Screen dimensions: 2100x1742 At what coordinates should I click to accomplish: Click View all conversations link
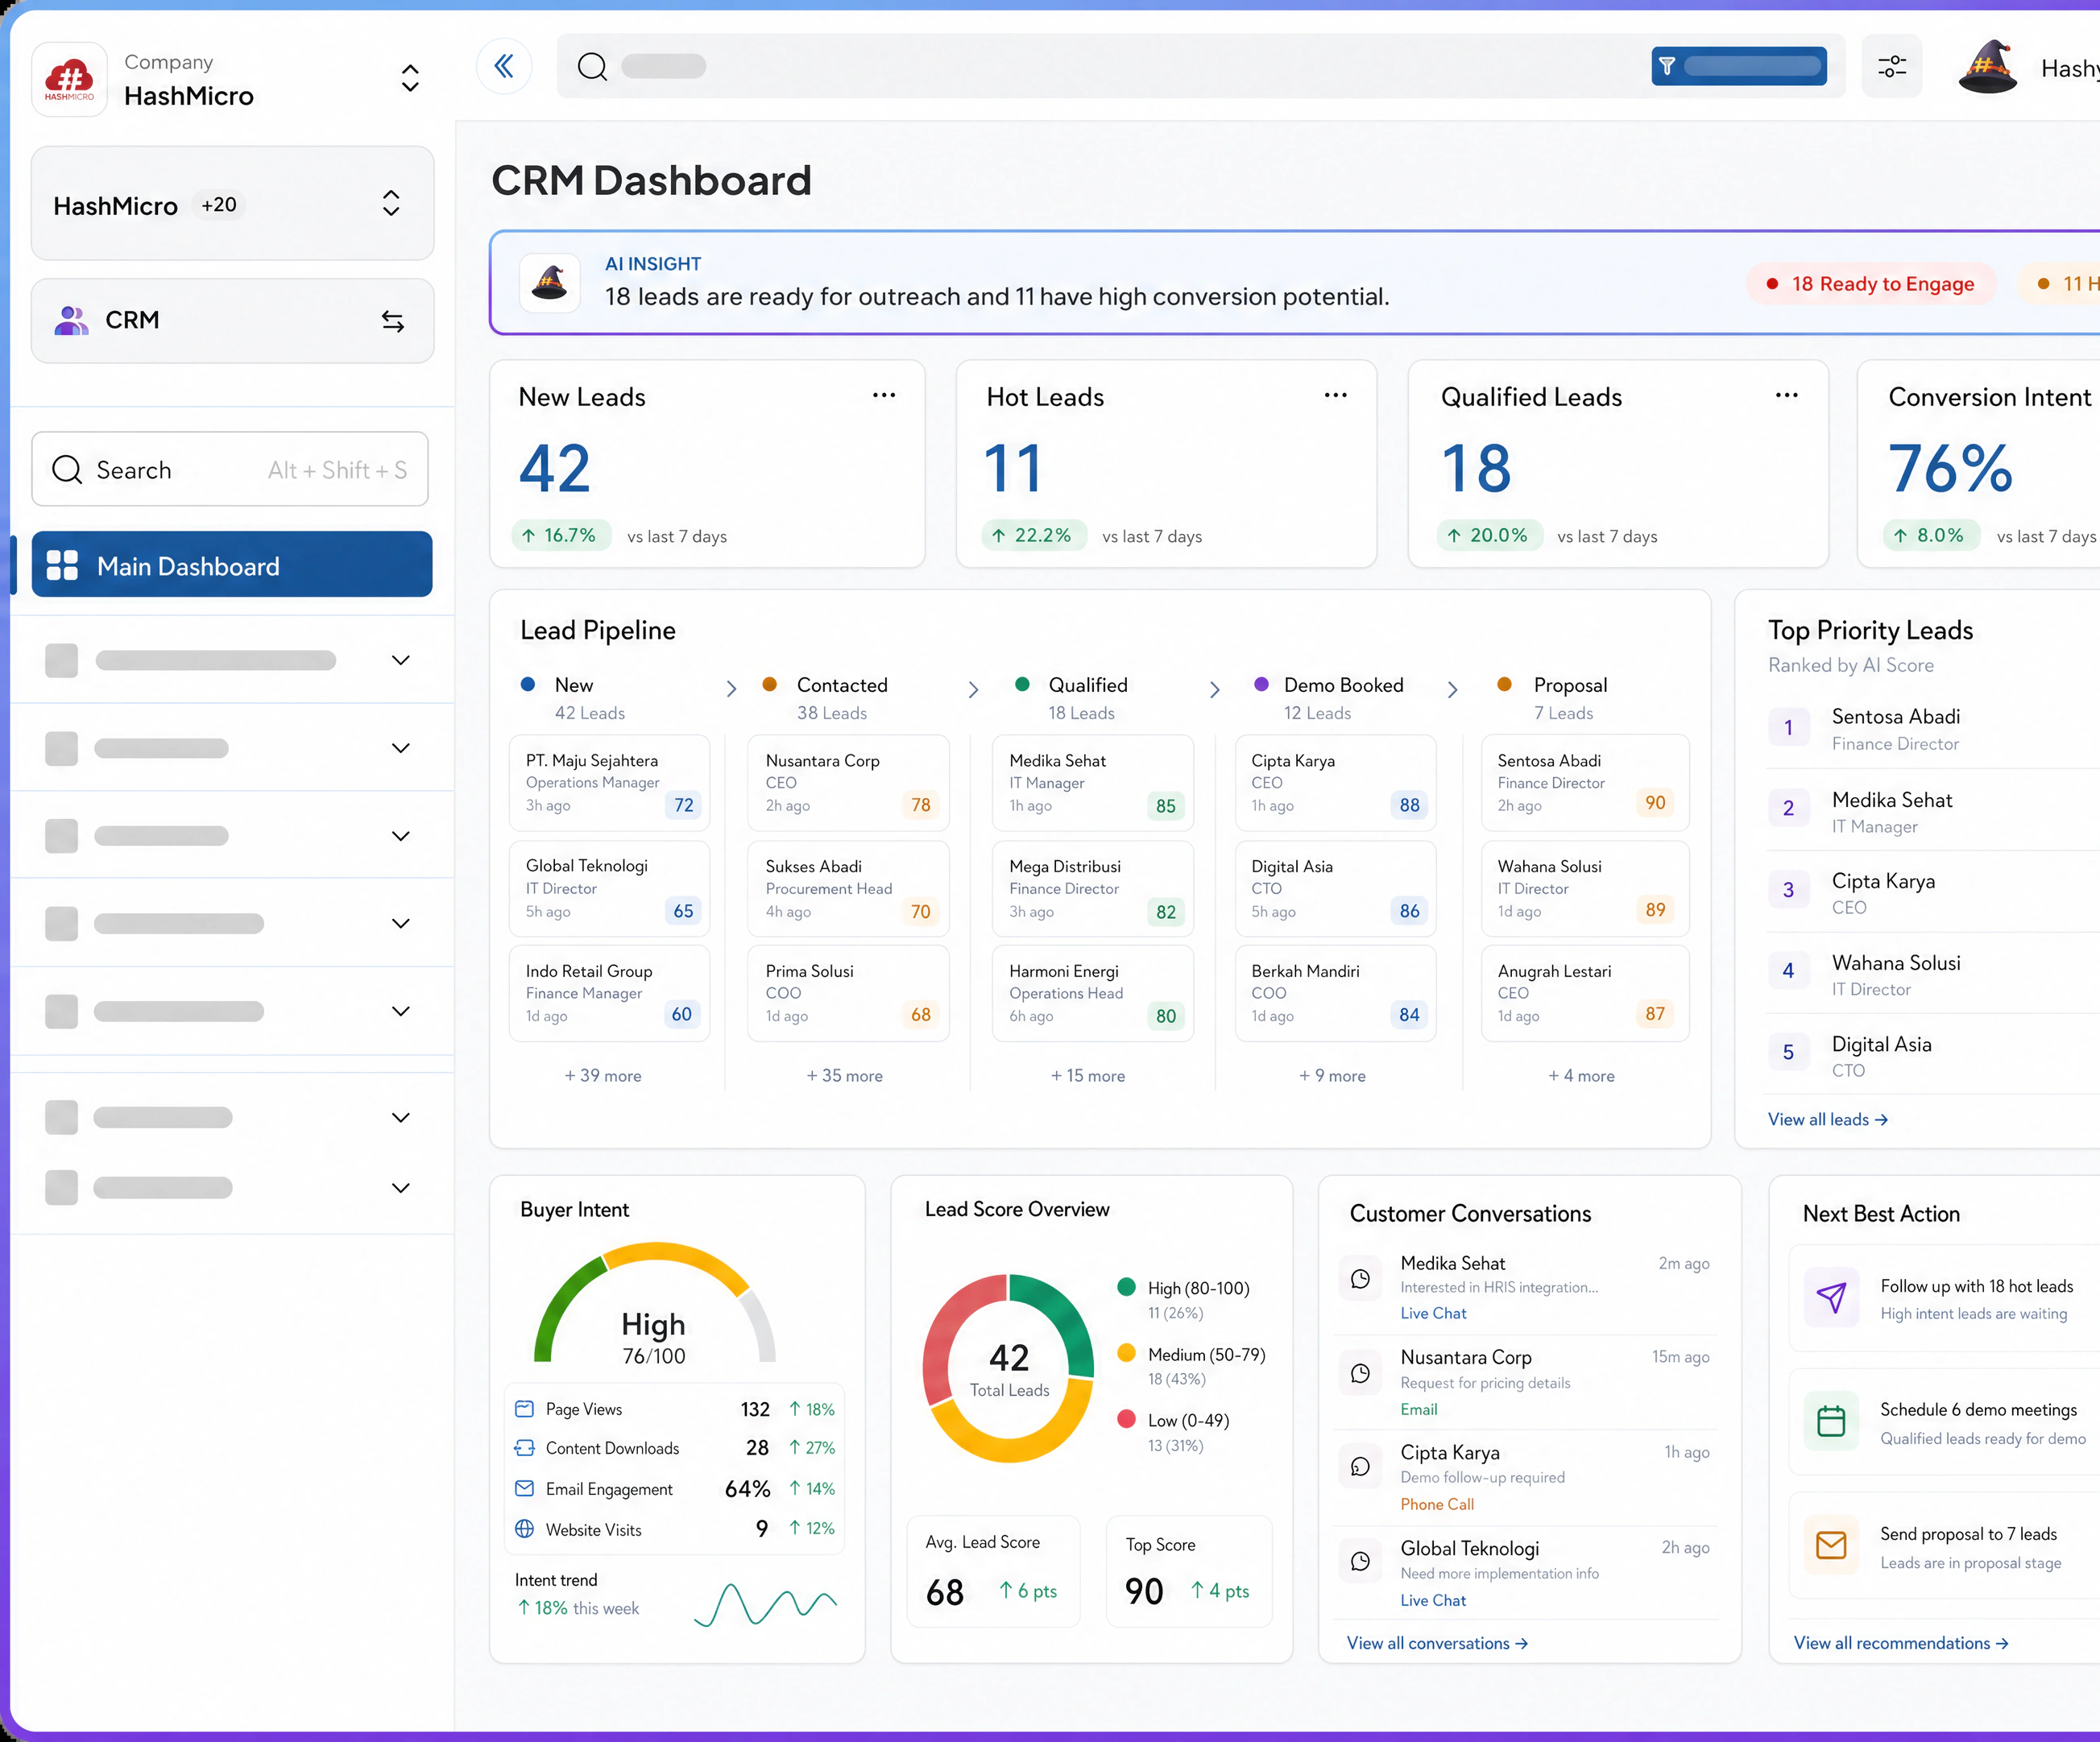[1437, 1643]
